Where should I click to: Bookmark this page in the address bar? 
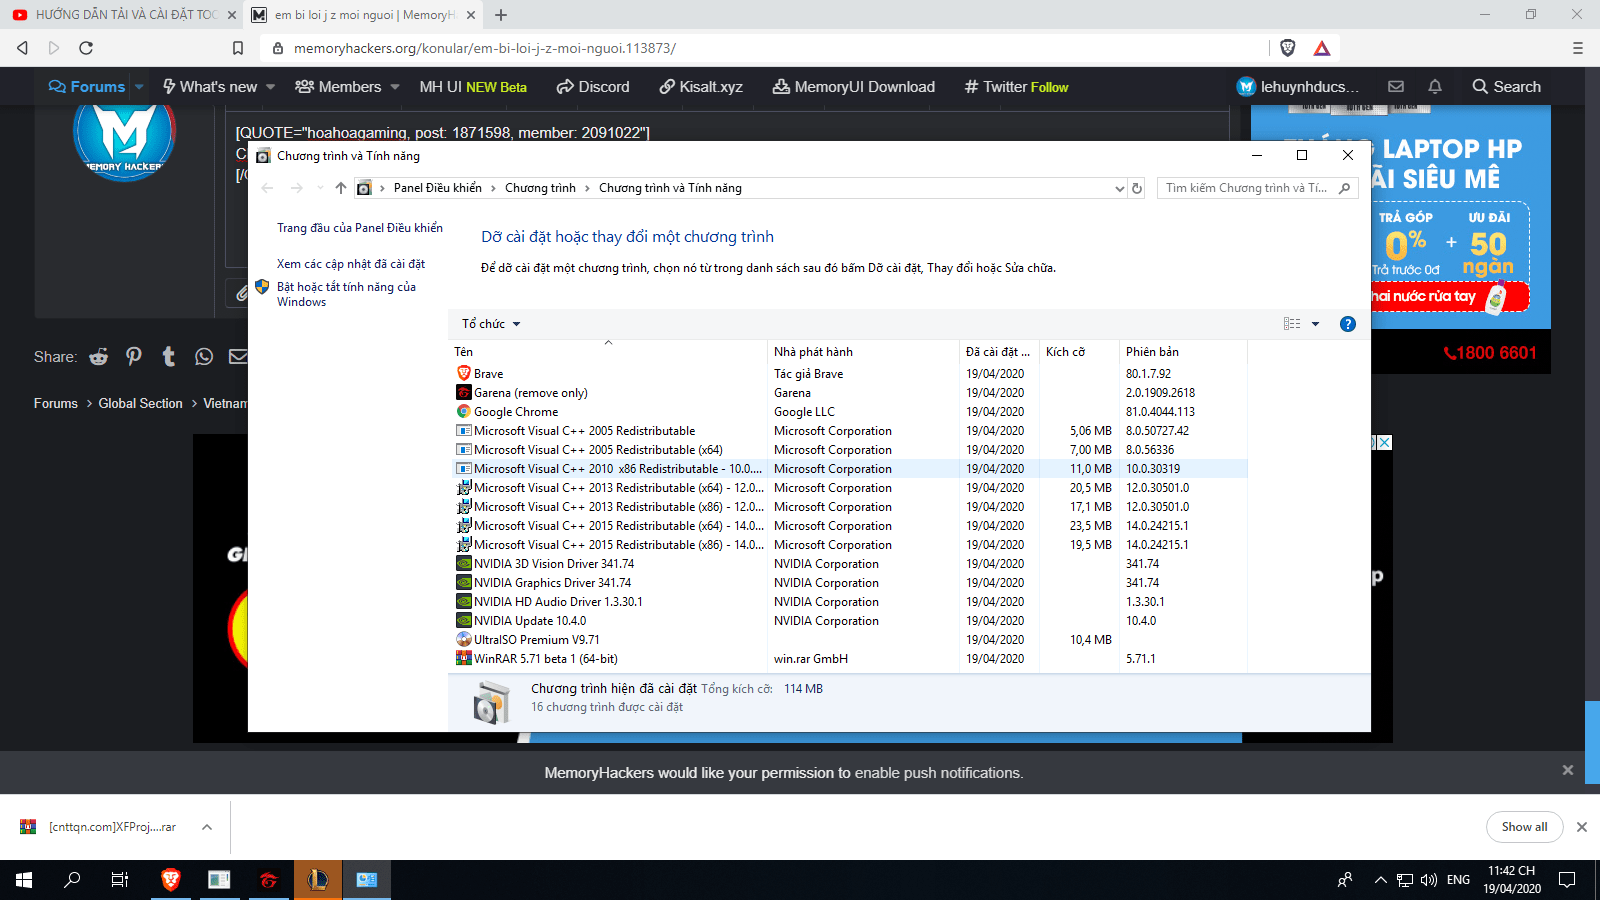click(238, 48)
